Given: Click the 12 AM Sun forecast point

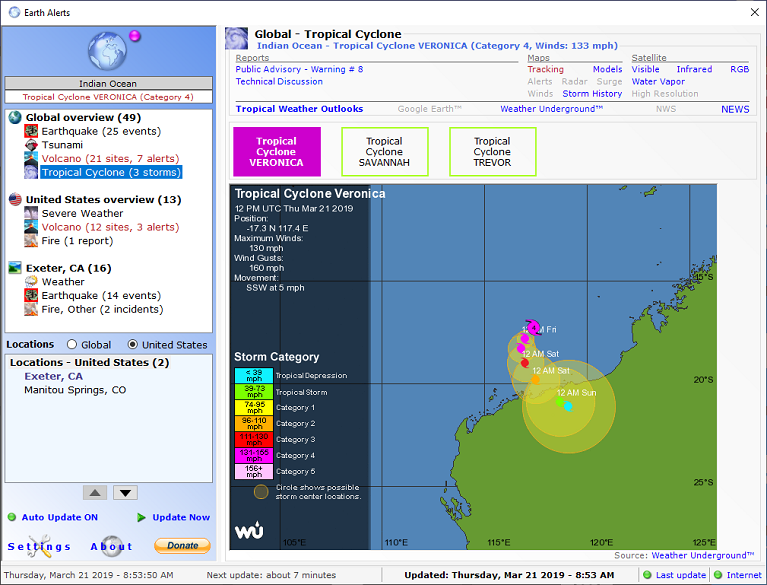Looking at the screenshot, I should (x=568, y=406).
